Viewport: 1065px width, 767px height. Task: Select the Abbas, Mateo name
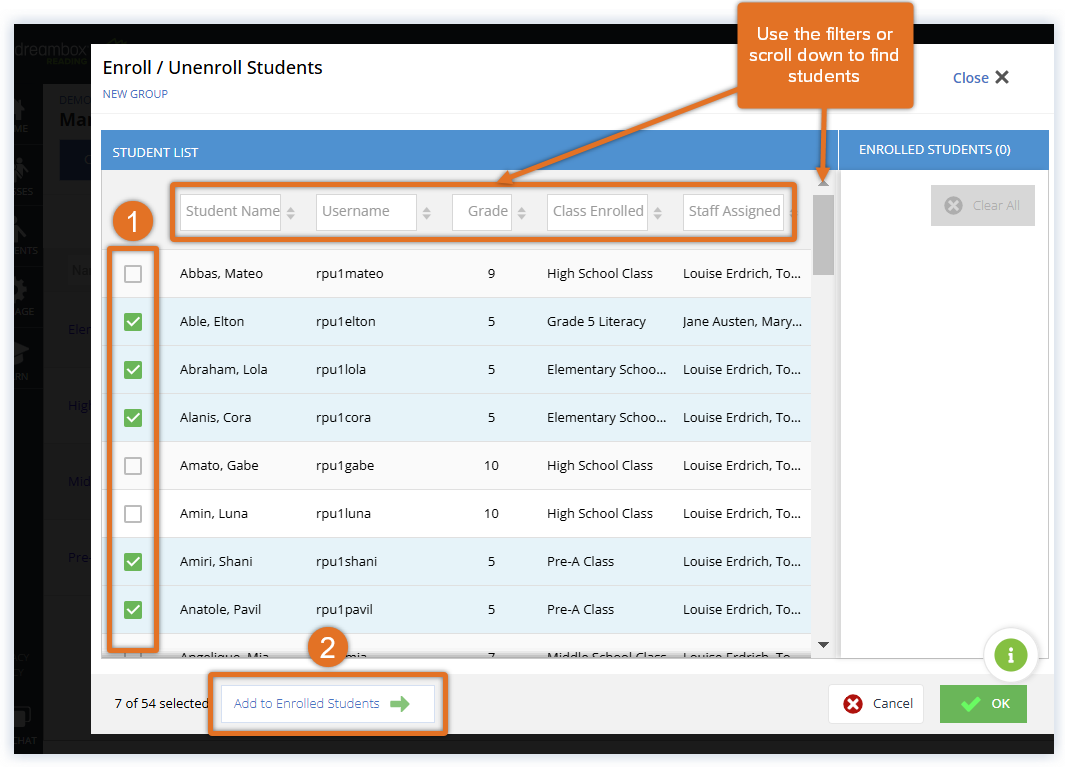[x=221, y=274]
